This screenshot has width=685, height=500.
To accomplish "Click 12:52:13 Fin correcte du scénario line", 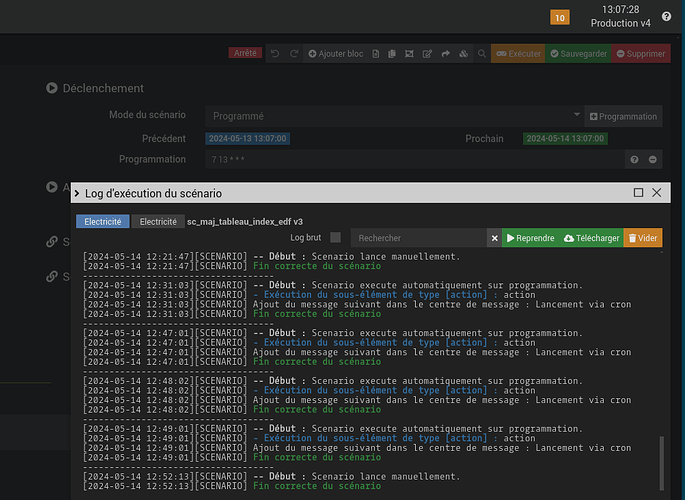I will (232, 486).
